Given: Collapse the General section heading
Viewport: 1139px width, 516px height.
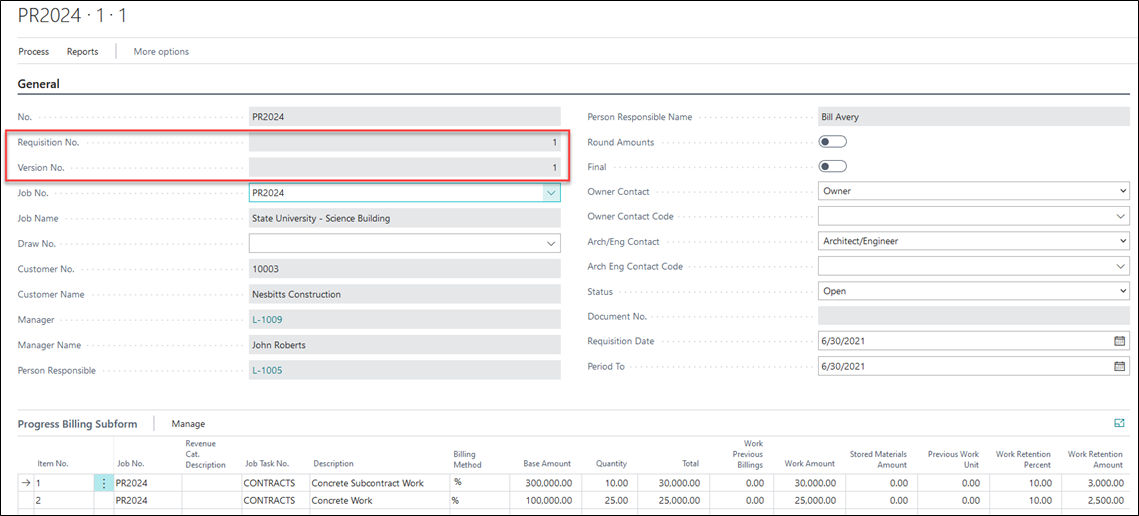Looking at the screenshot, I should [39, 84].
